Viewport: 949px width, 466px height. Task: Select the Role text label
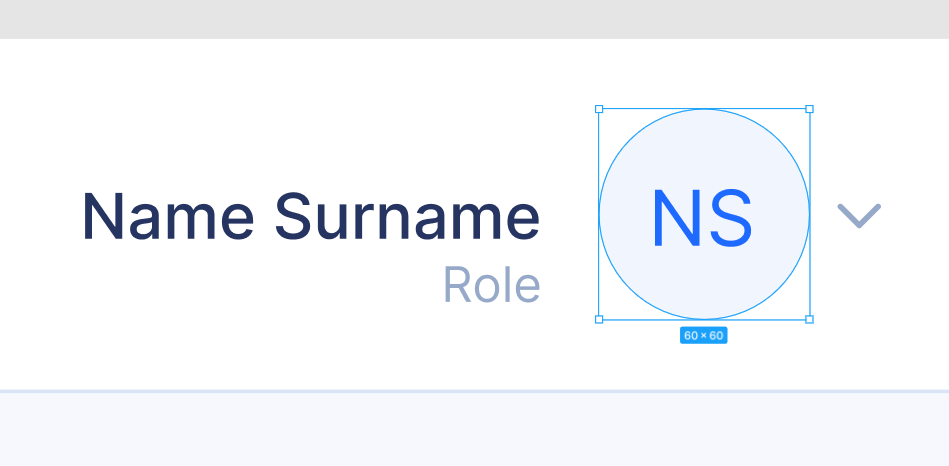491,285
